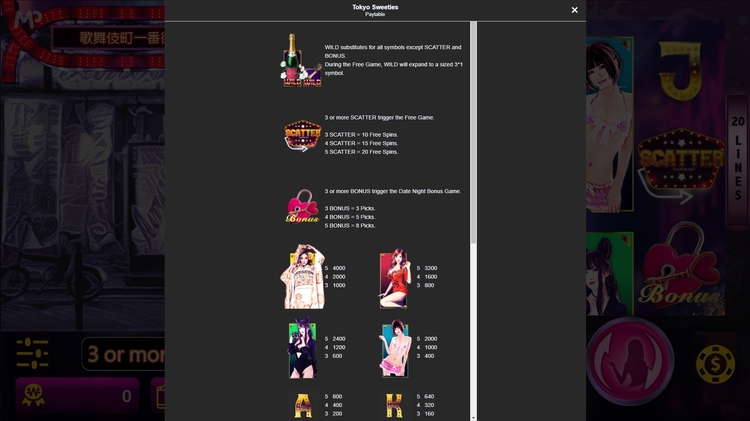Click the WILD substitutes description text
The image size is (750, 421).
393,47
